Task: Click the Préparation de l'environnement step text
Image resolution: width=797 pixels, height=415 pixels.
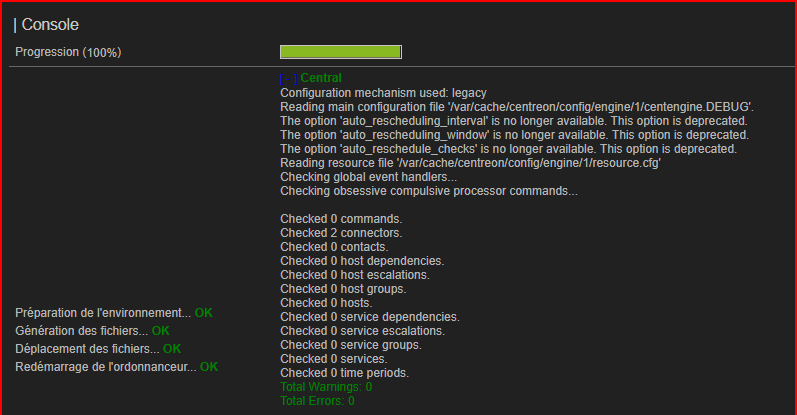Action: (x=103, y=313)
